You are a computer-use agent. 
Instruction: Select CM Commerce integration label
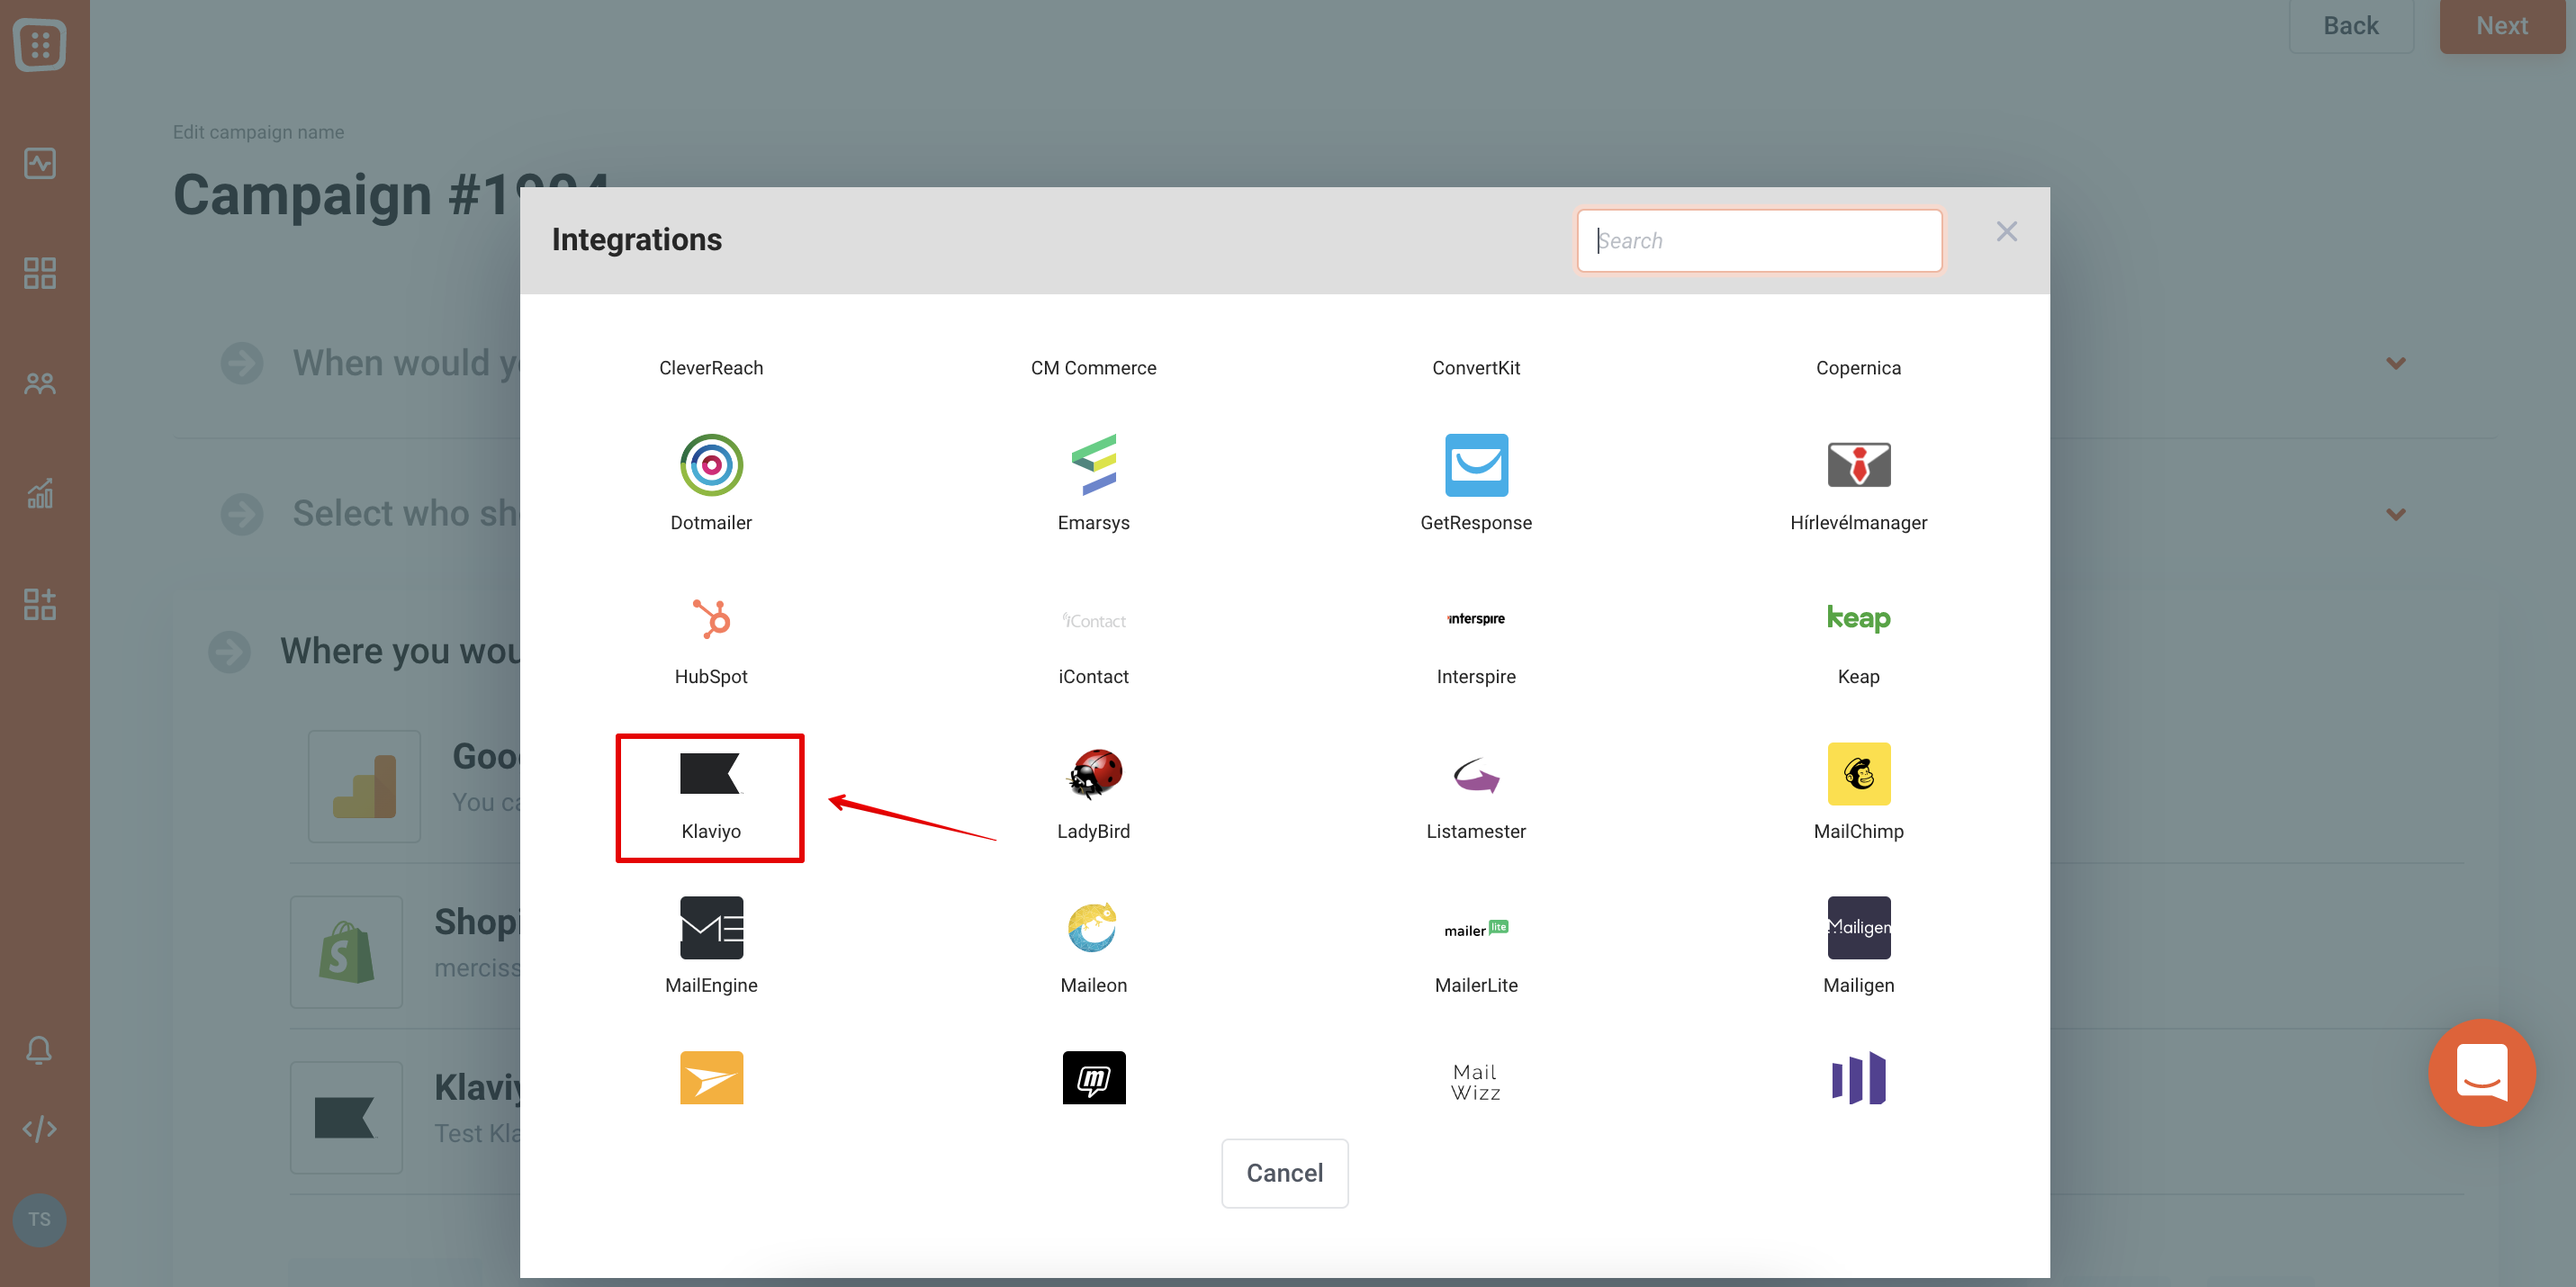point(1093,368)
